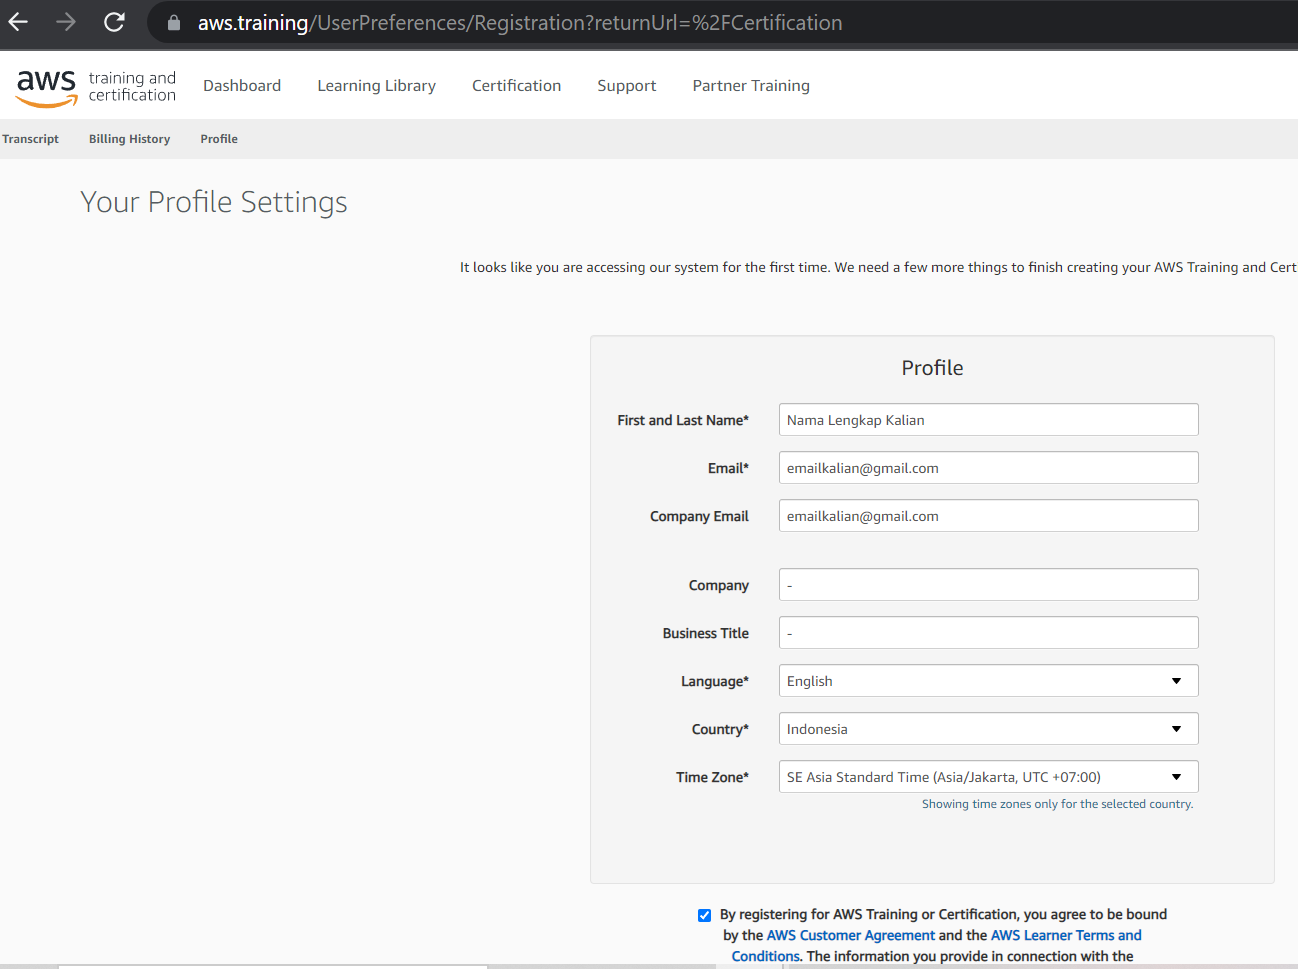Open Partner Training menu item
The width and height of the screenshot is (1298, 969).
pyautogui.click(x=751, y=86)
